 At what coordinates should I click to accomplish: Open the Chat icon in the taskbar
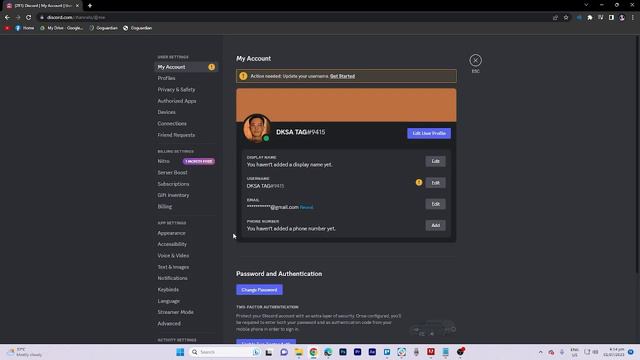tap(284, 352)
